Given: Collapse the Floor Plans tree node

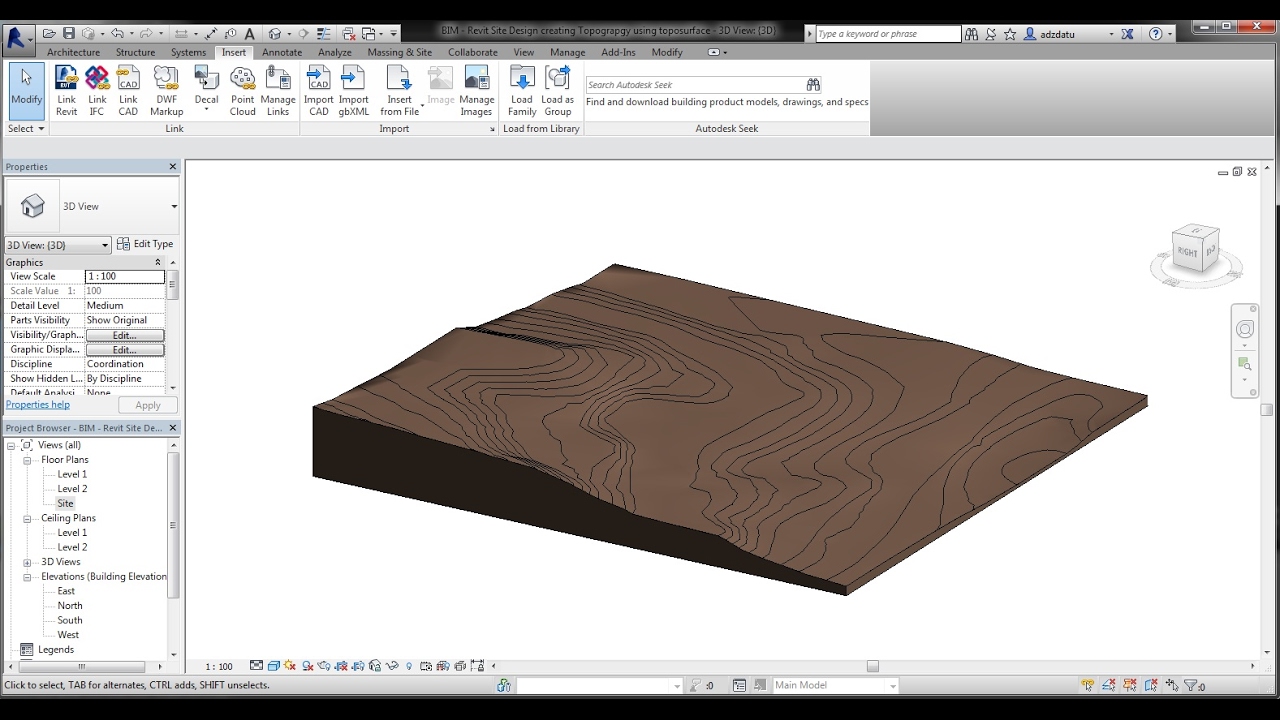Looking at the screenshot, I should [x=28, y=460].
